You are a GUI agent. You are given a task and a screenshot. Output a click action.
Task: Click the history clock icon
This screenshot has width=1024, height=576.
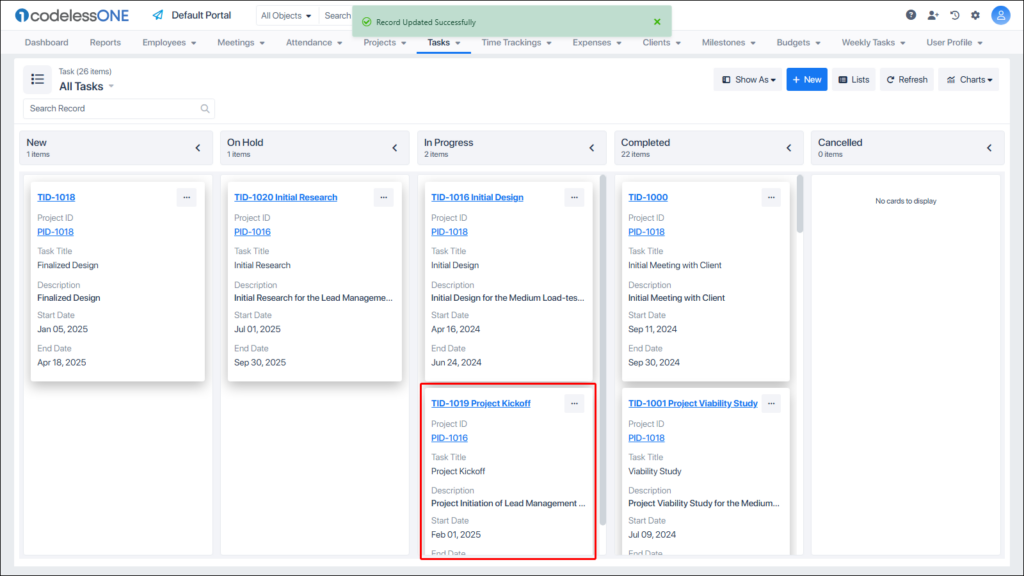coord(955,15)
